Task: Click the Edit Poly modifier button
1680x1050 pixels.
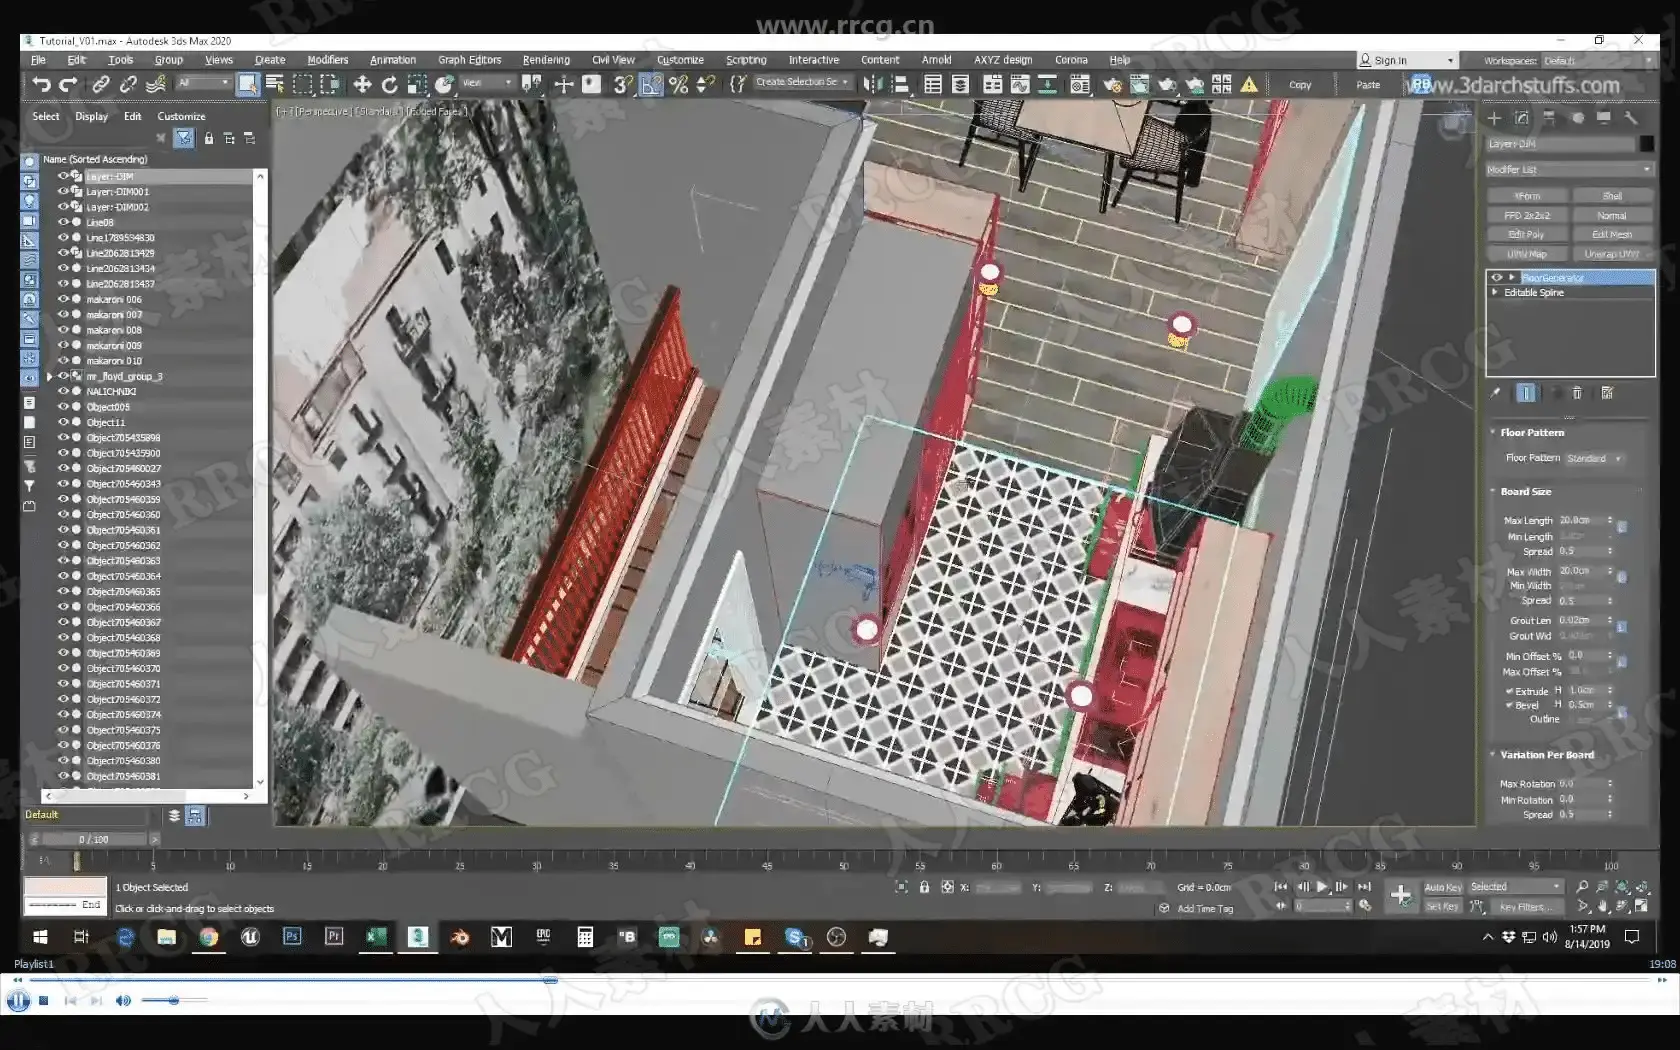Action: pyautogui.click(x=1526, y=234)
